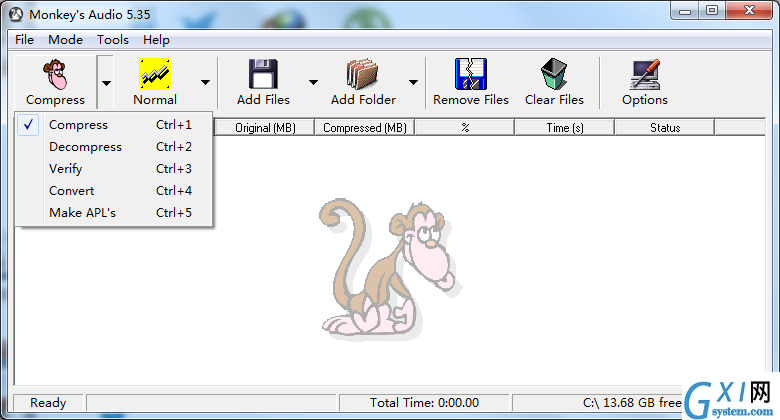
Task: Sort by the Original (MB) column header
Action: pyautogui.click(x=265, y=128)
